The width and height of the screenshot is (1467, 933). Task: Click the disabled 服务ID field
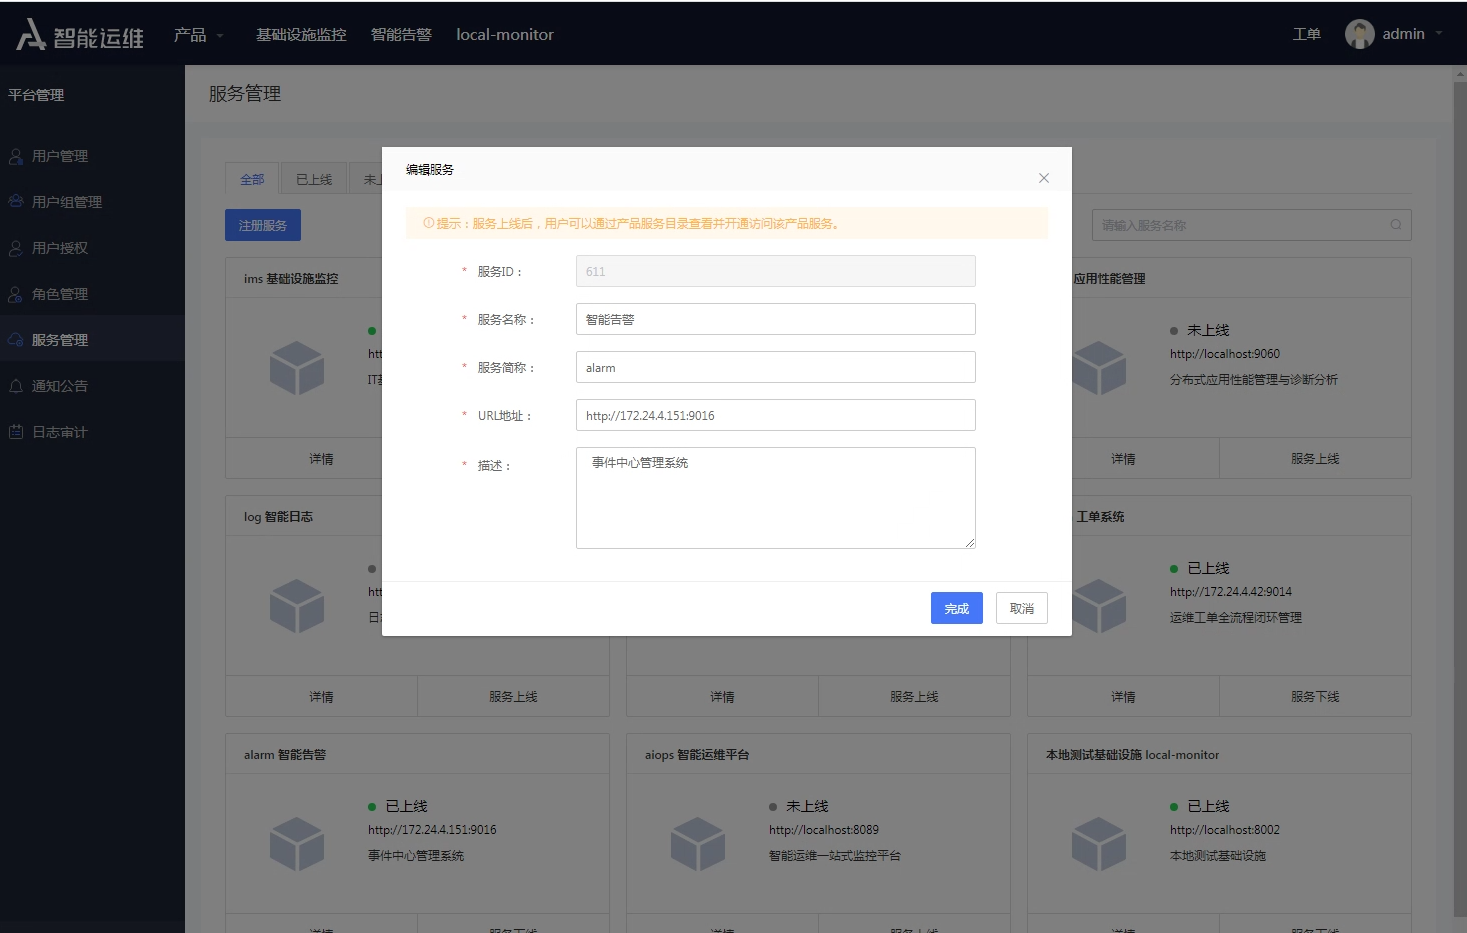776,271
